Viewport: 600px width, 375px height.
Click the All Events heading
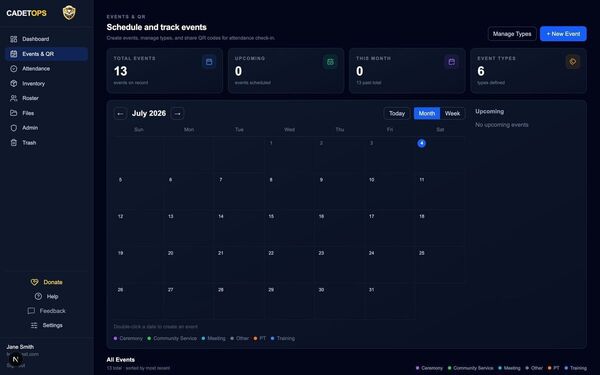[121, 360]
